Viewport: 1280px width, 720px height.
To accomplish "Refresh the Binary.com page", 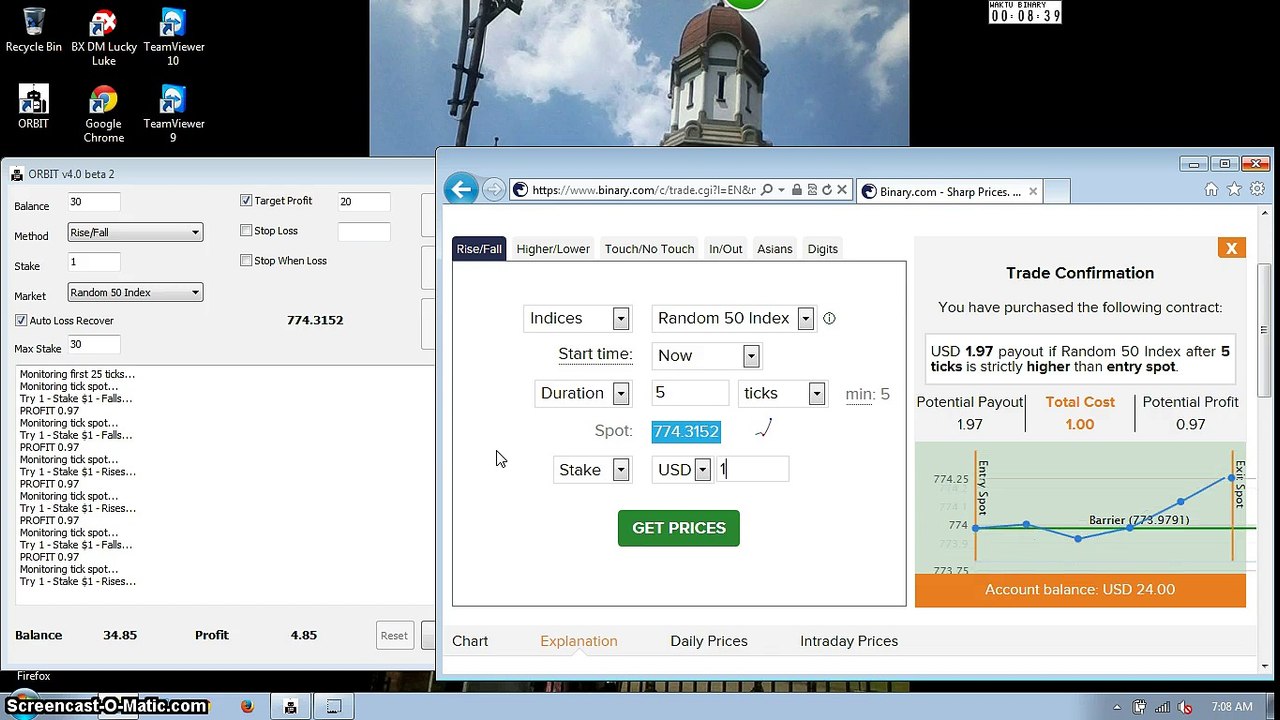I will [827, 190].
